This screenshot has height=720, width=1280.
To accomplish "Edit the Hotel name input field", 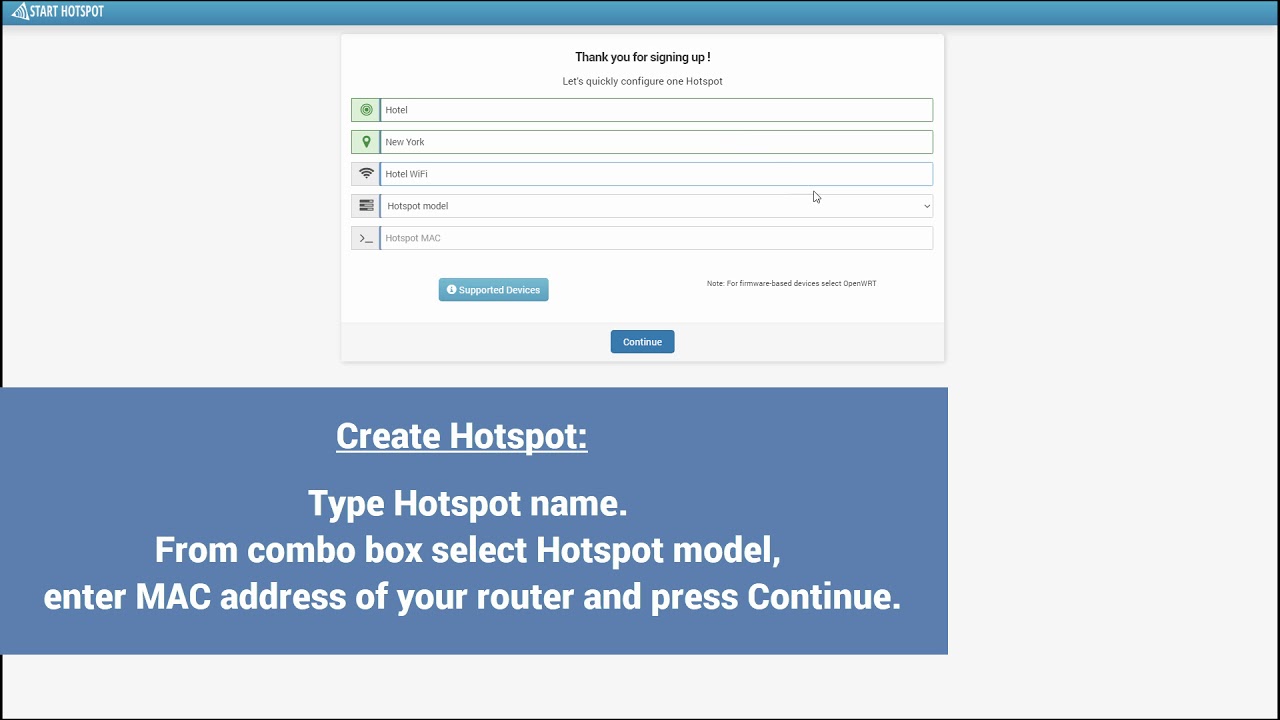I will click(x=656, y=110).
